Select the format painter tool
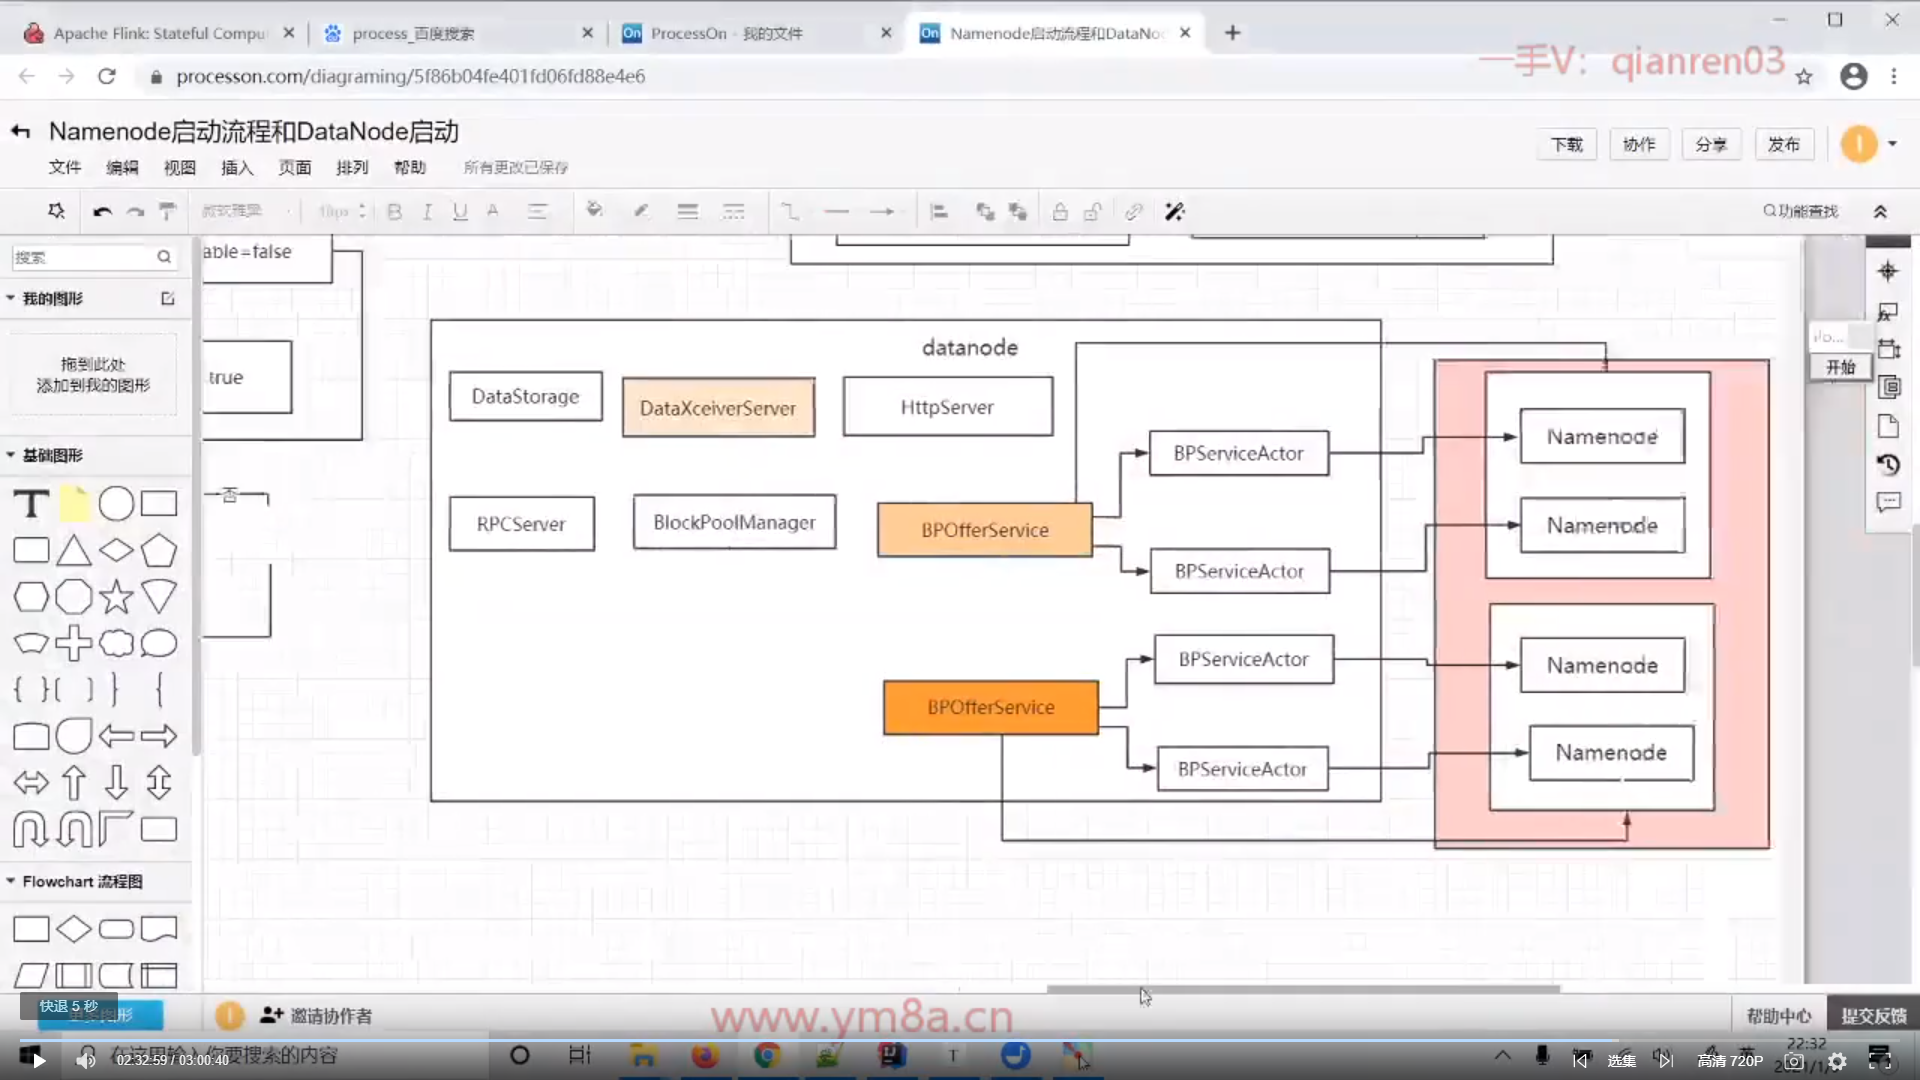This screenshot has height=1080, width=1920. coord(168,211)
